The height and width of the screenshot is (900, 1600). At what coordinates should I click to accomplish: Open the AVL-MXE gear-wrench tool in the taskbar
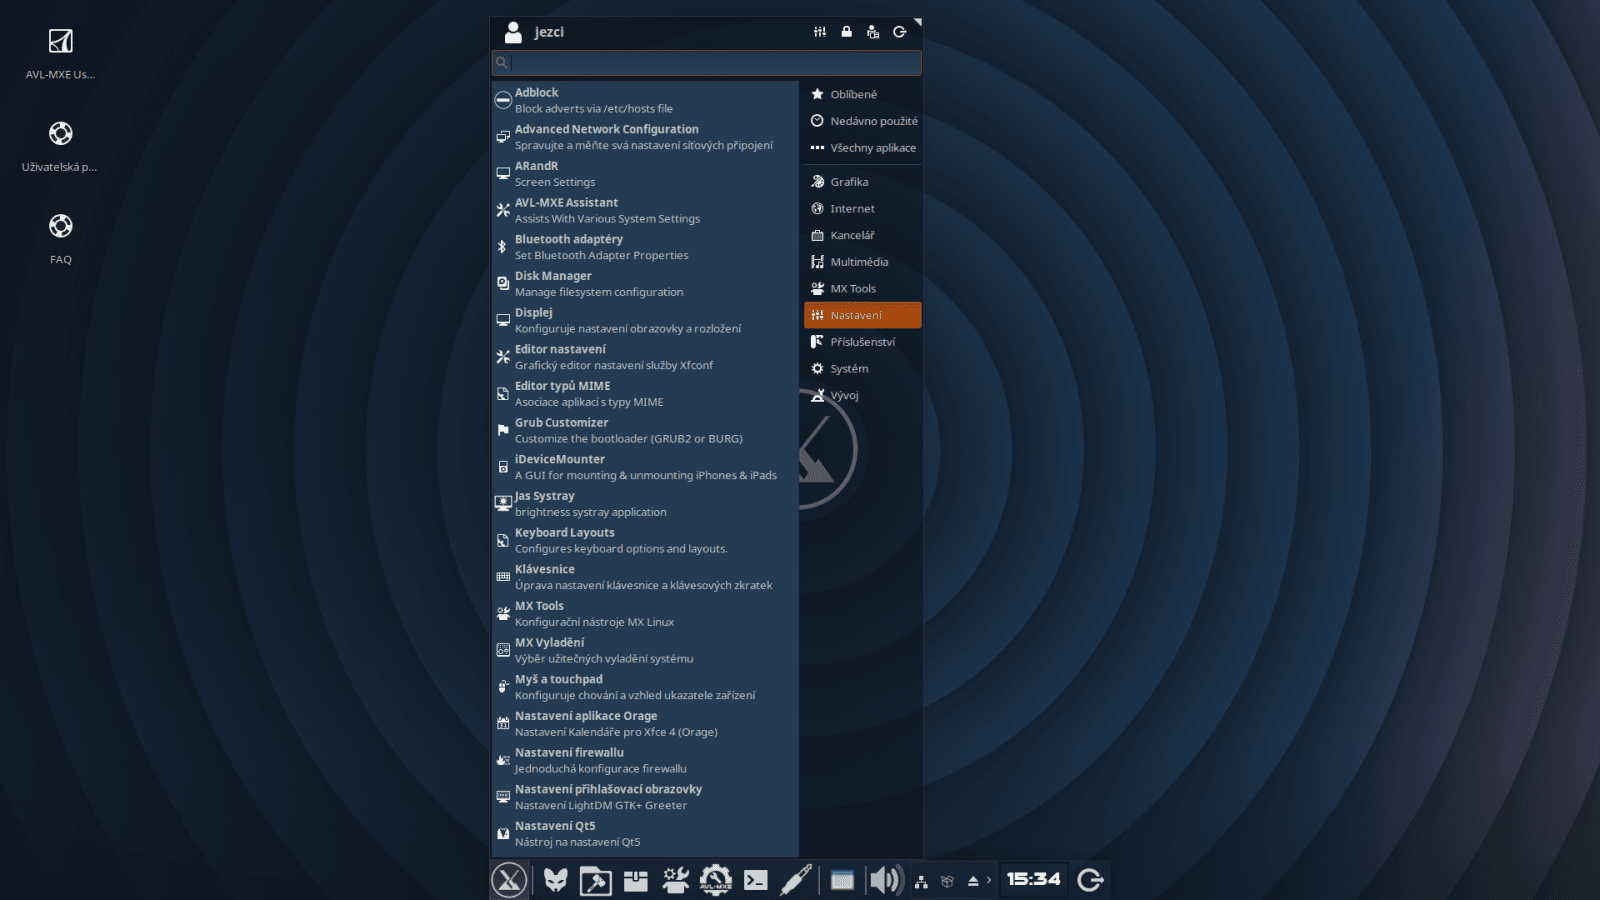point(713,881)
